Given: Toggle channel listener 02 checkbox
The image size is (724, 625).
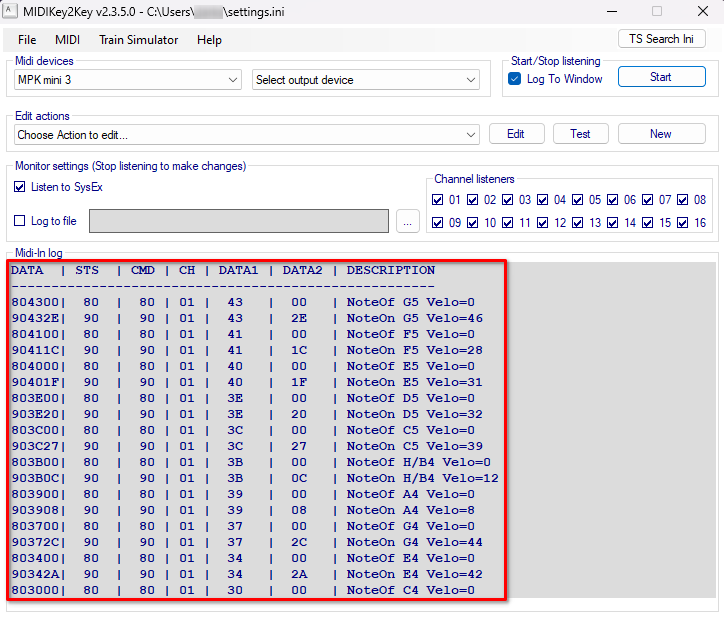Looking at the screenshot, I should [472, 199].
